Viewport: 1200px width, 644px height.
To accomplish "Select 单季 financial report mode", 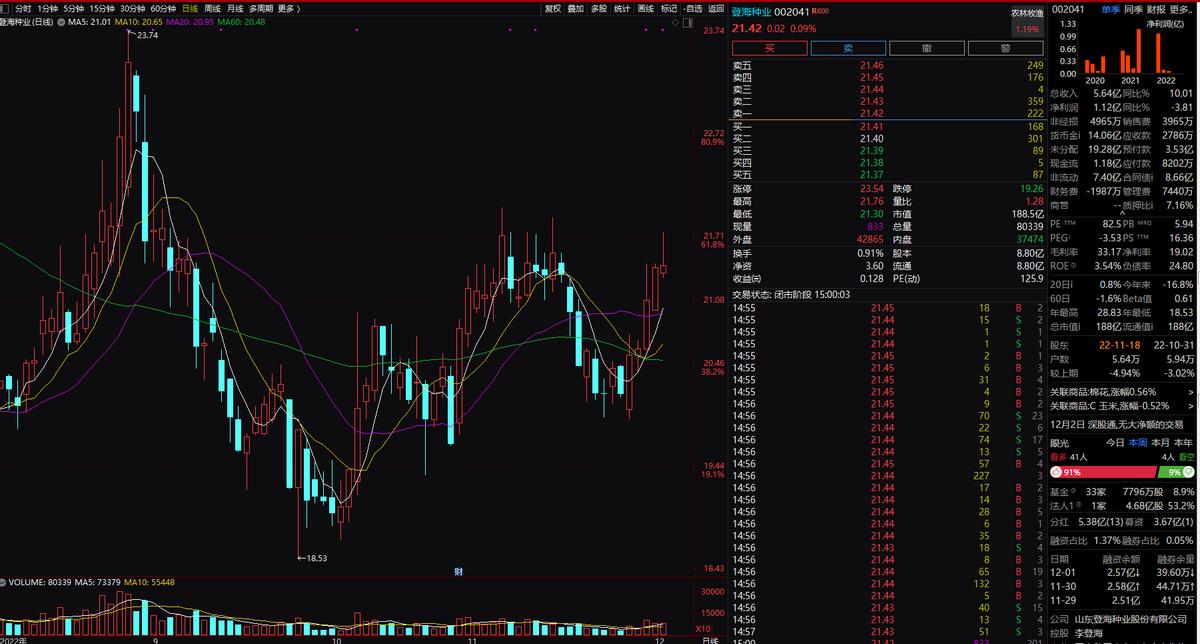I will click(1110, 9).
